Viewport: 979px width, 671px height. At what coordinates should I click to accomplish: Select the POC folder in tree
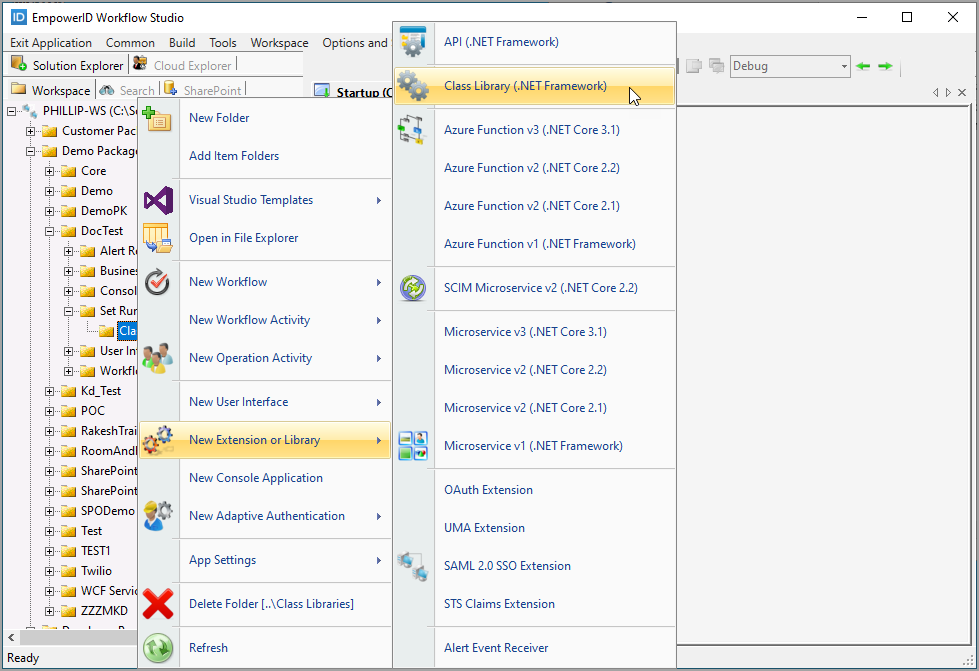click(x=92, y=411)
